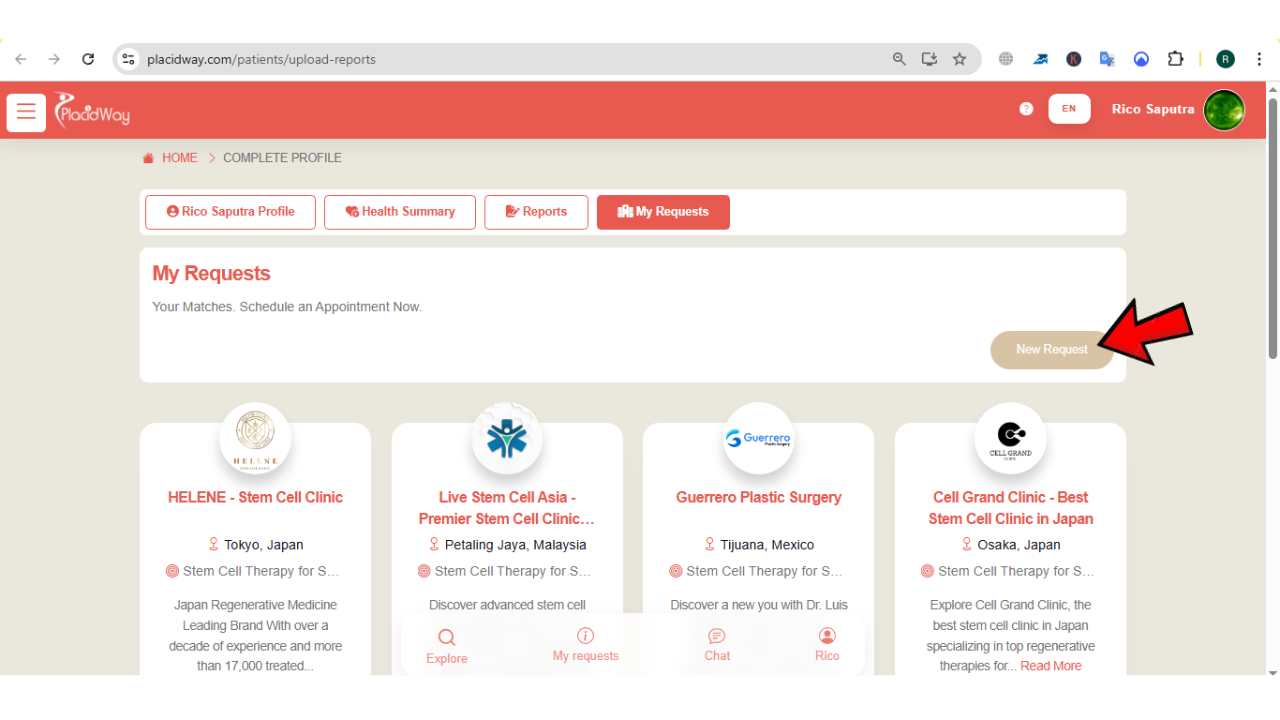Screen dimensions: 1280x720
Task: Click the PlacidWay logo
Action: click(x=92, y=111)
